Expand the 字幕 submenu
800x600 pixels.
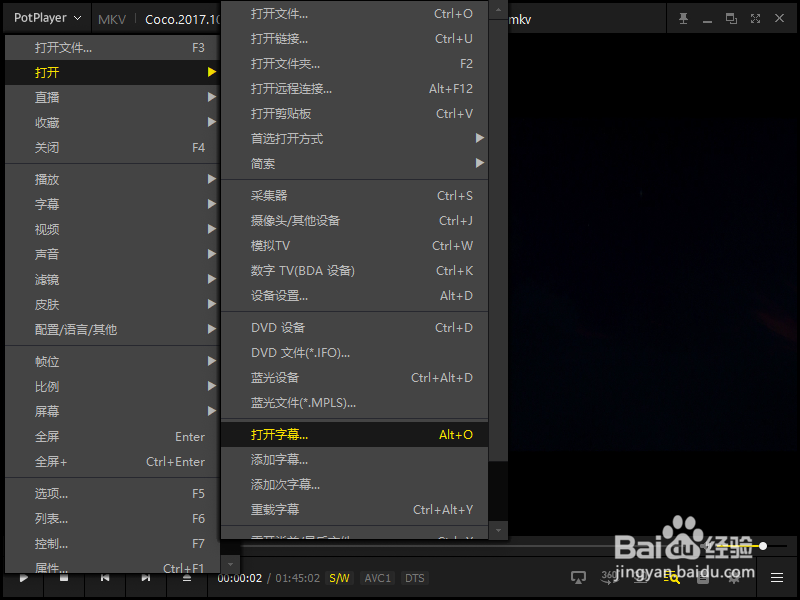112,204
